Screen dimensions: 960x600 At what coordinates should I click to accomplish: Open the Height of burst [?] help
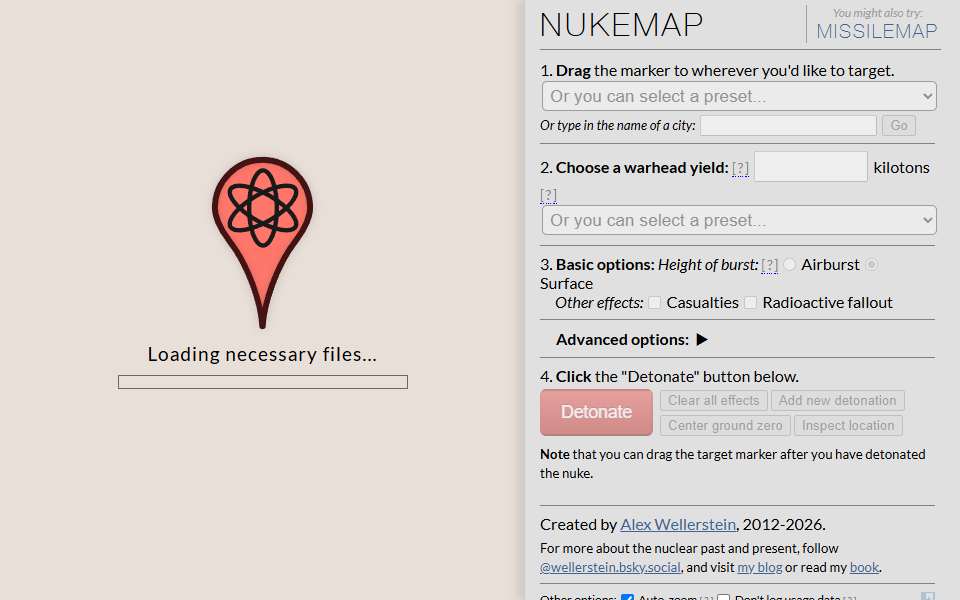(x=770, y=265)
